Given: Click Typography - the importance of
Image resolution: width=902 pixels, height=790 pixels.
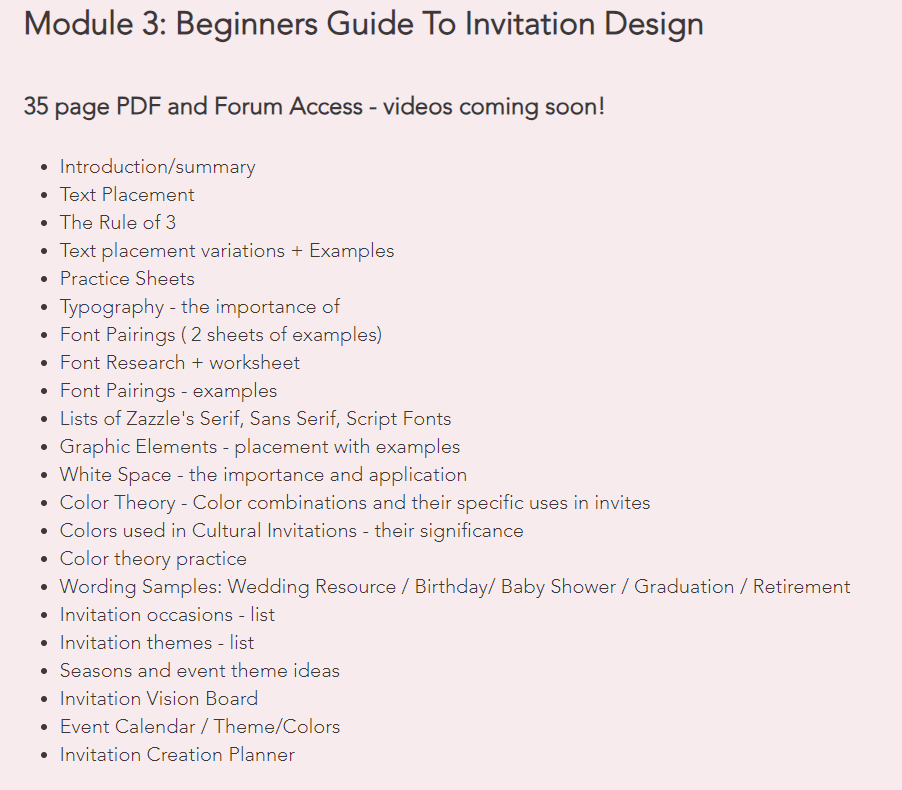Looking at the screenshot, I should 200,307.
